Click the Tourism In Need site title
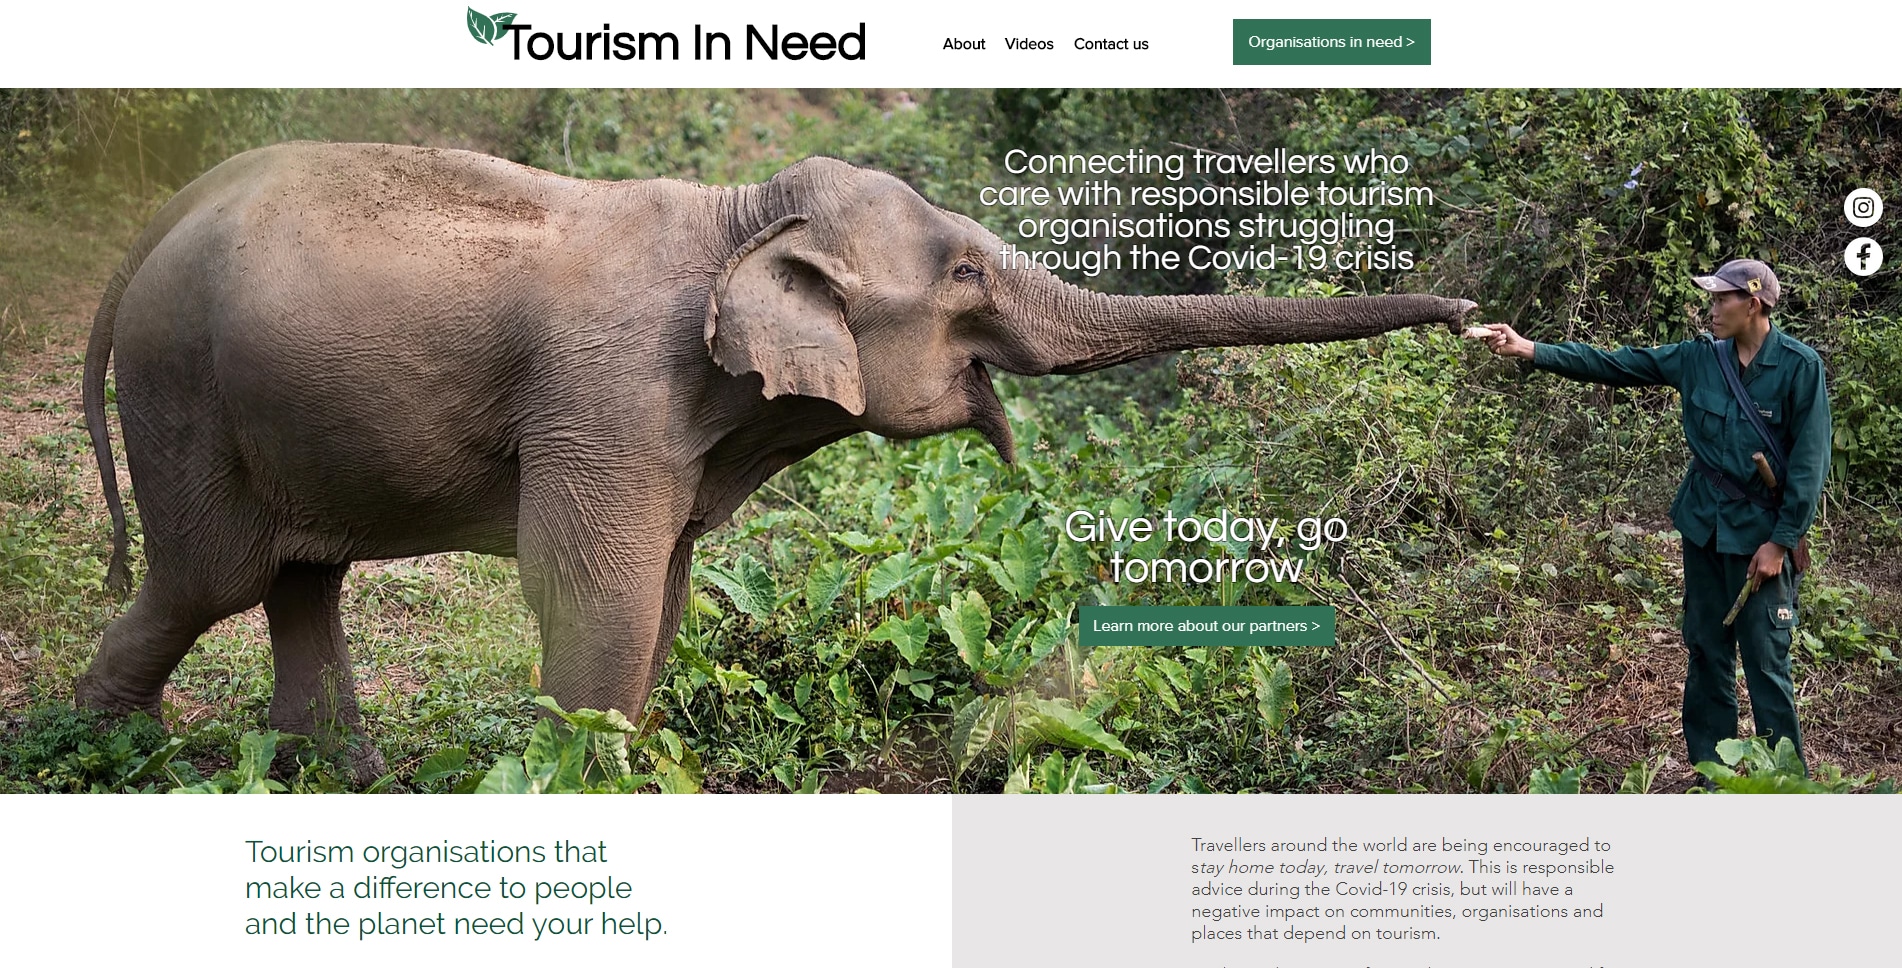 click(x=686, y=42)
